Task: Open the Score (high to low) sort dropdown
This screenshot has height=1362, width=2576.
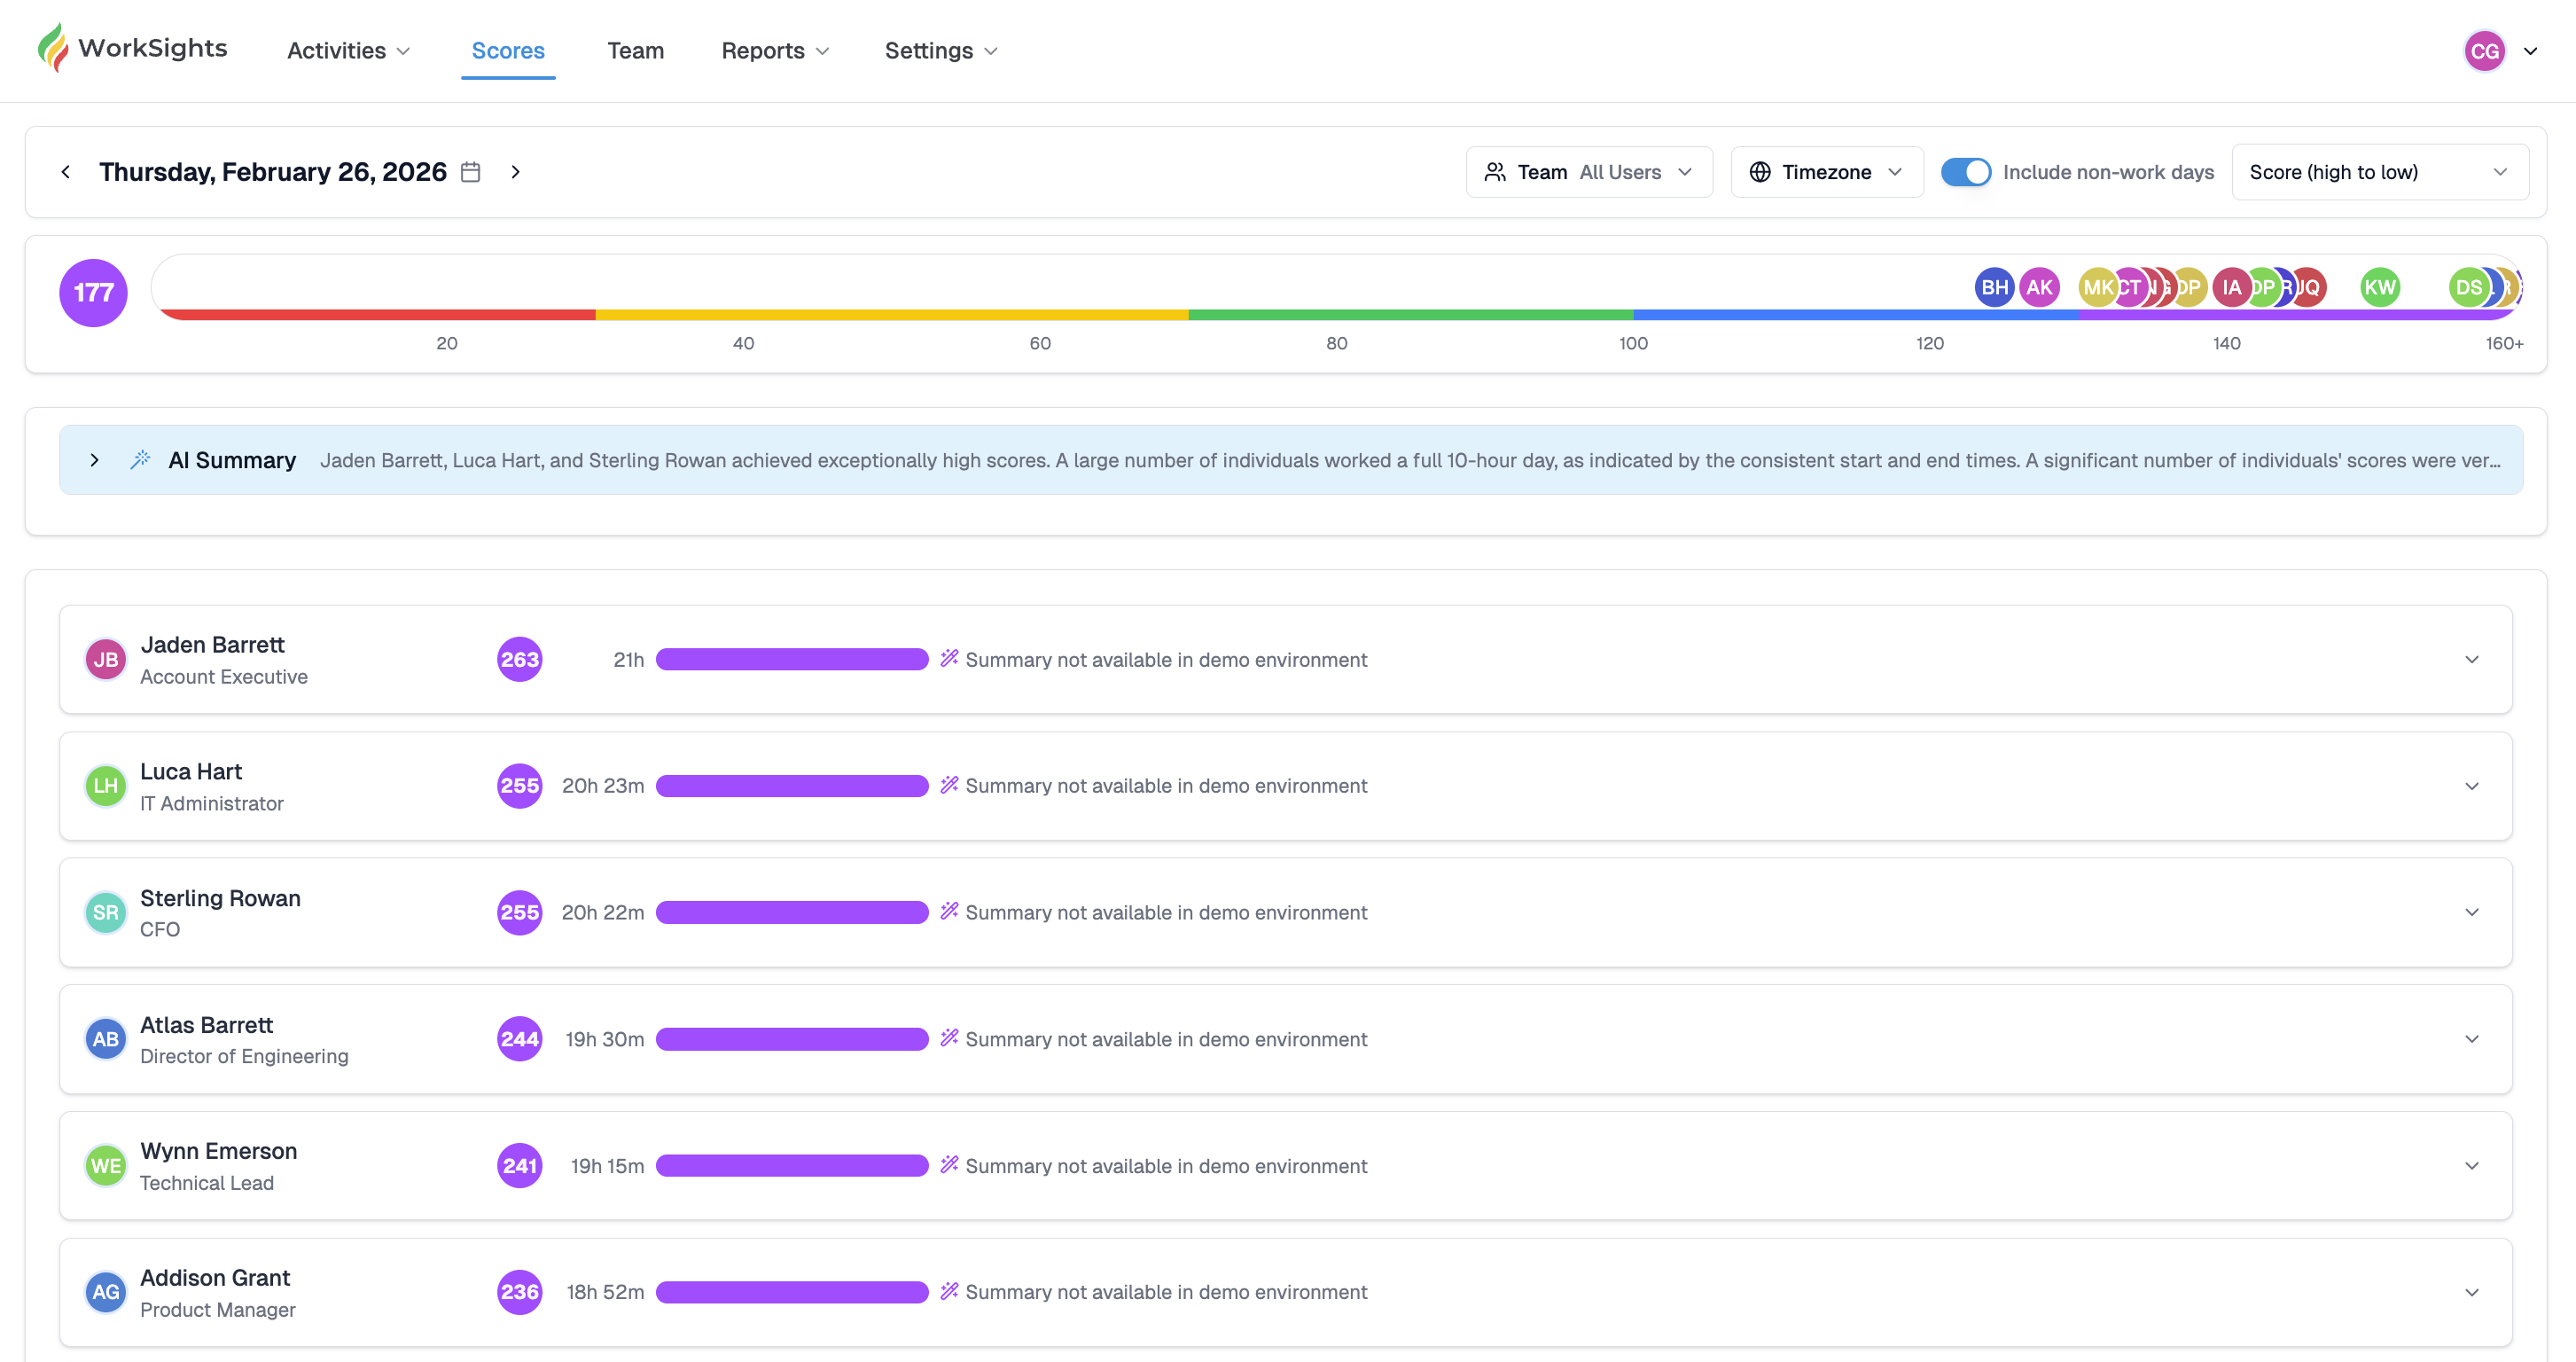Action: [2379, 172]
